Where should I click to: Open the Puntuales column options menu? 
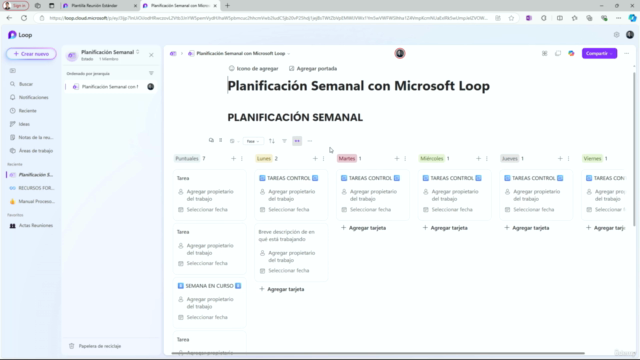point(242,158)
